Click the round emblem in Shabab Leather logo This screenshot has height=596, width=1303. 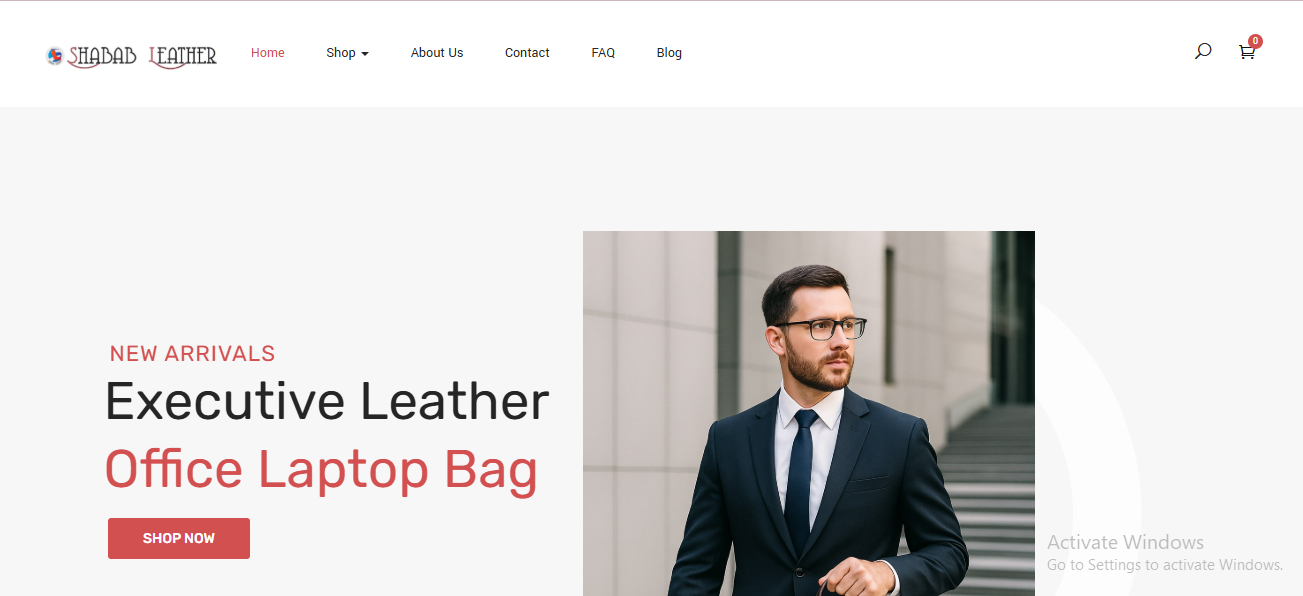point(55,56)
